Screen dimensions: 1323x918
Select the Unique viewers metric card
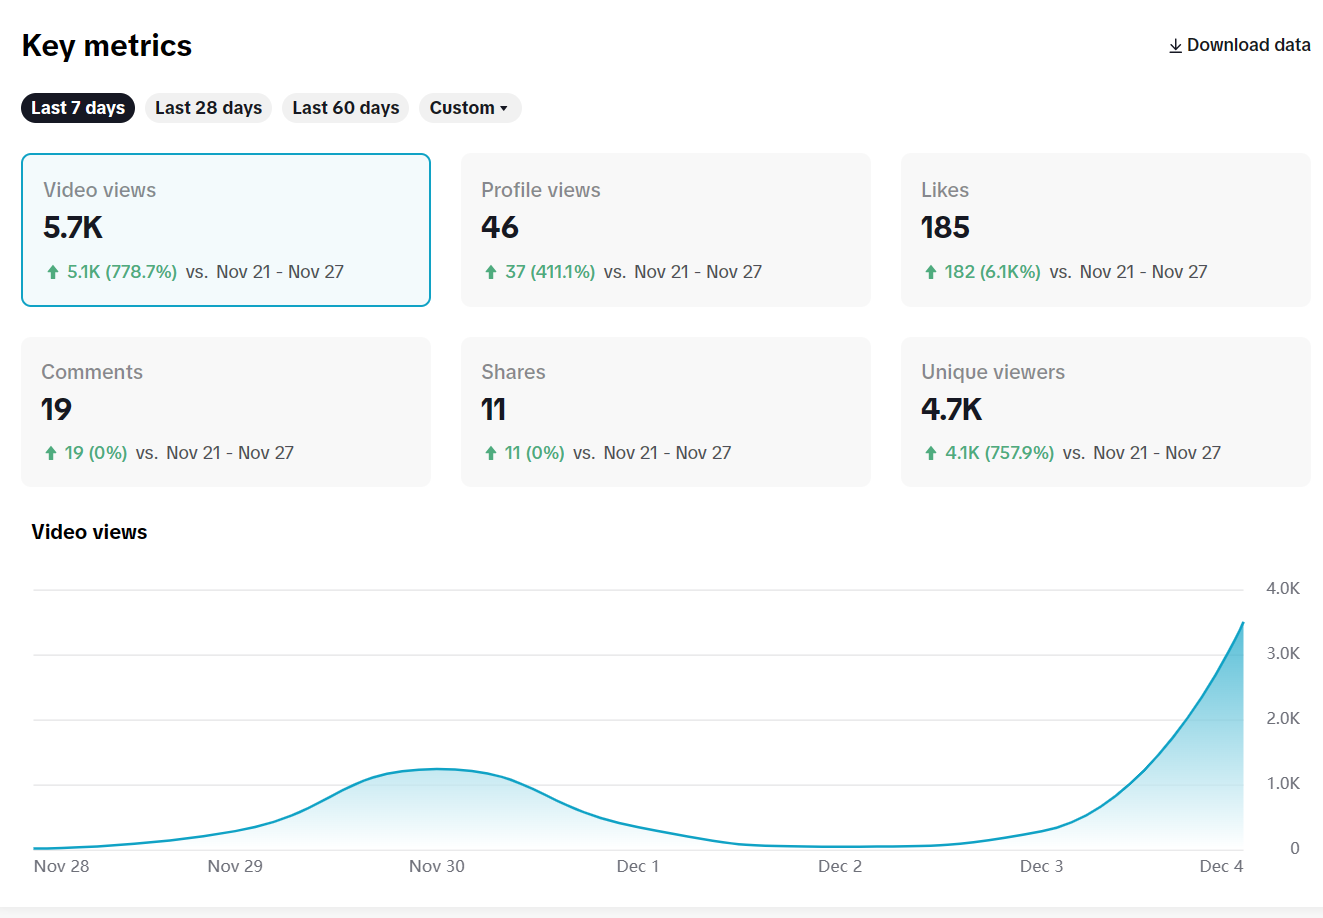[x=1106, y=412]
